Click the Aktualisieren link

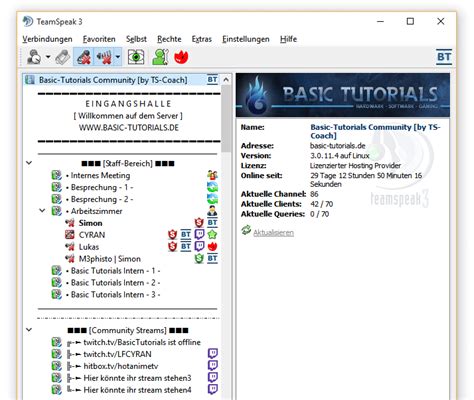click(273, 233)
